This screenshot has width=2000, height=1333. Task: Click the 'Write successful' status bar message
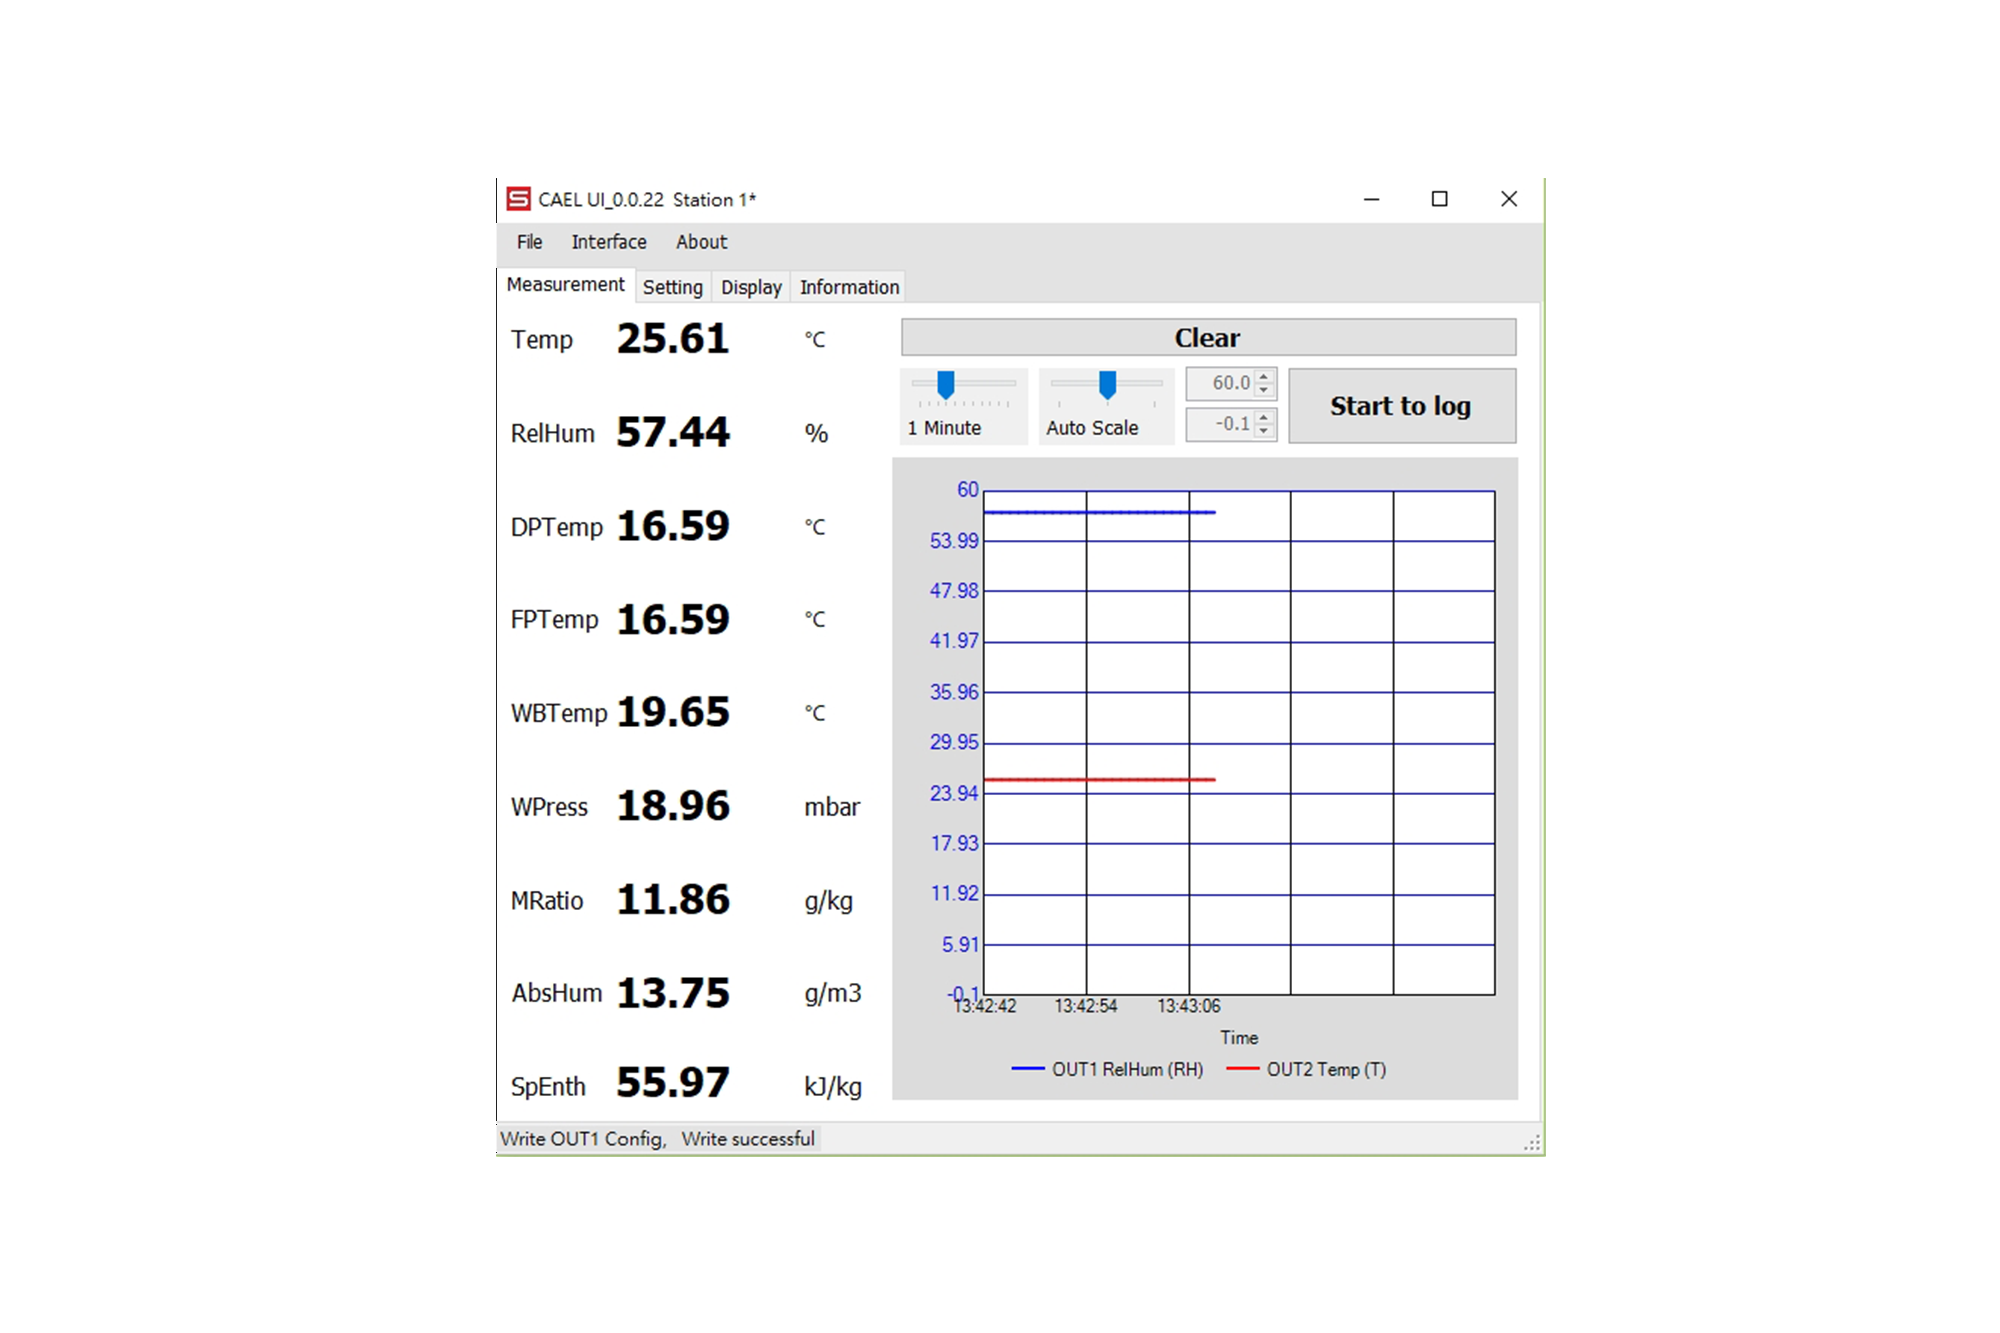[x=748, y=1139]
